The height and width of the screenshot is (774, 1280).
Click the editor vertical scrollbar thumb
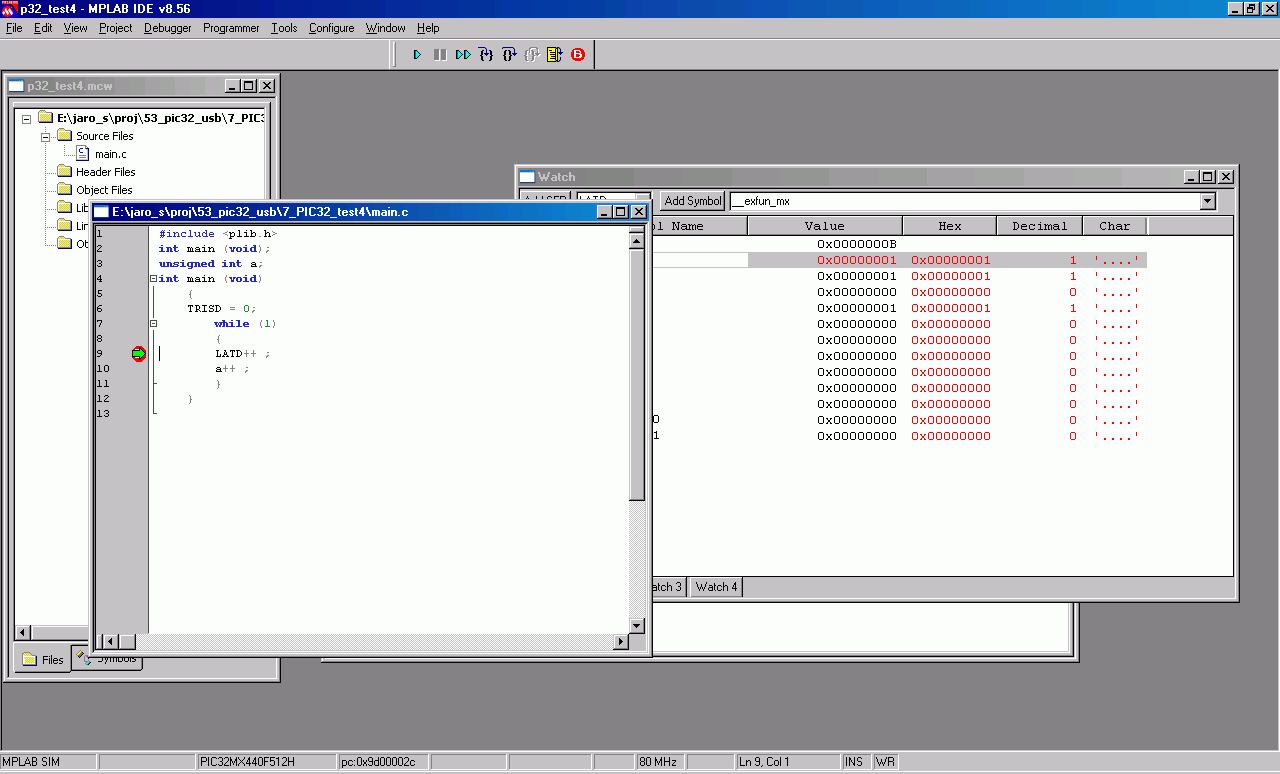click(x=637, y=375)
